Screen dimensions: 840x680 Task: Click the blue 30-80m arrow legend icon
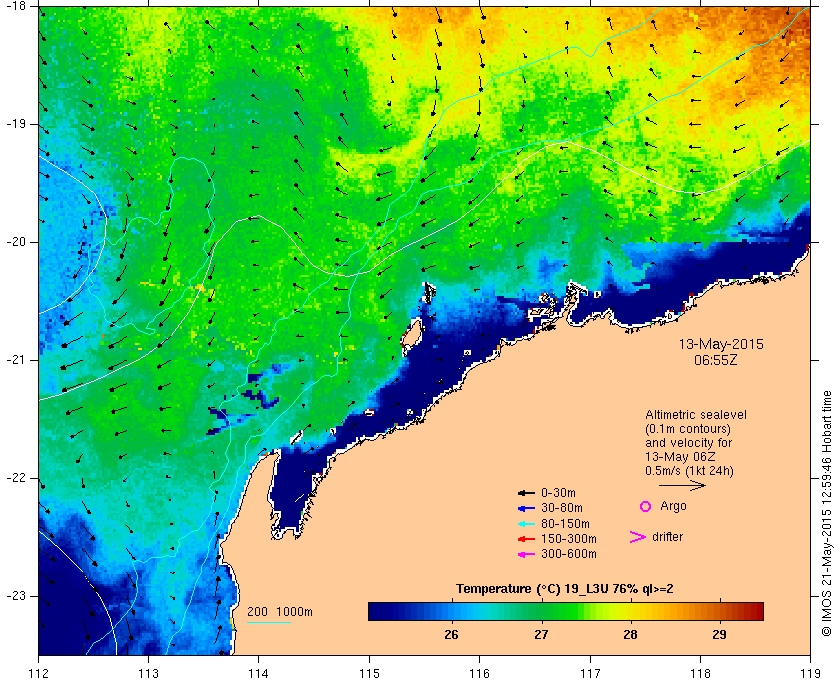[x=526, y=508]
